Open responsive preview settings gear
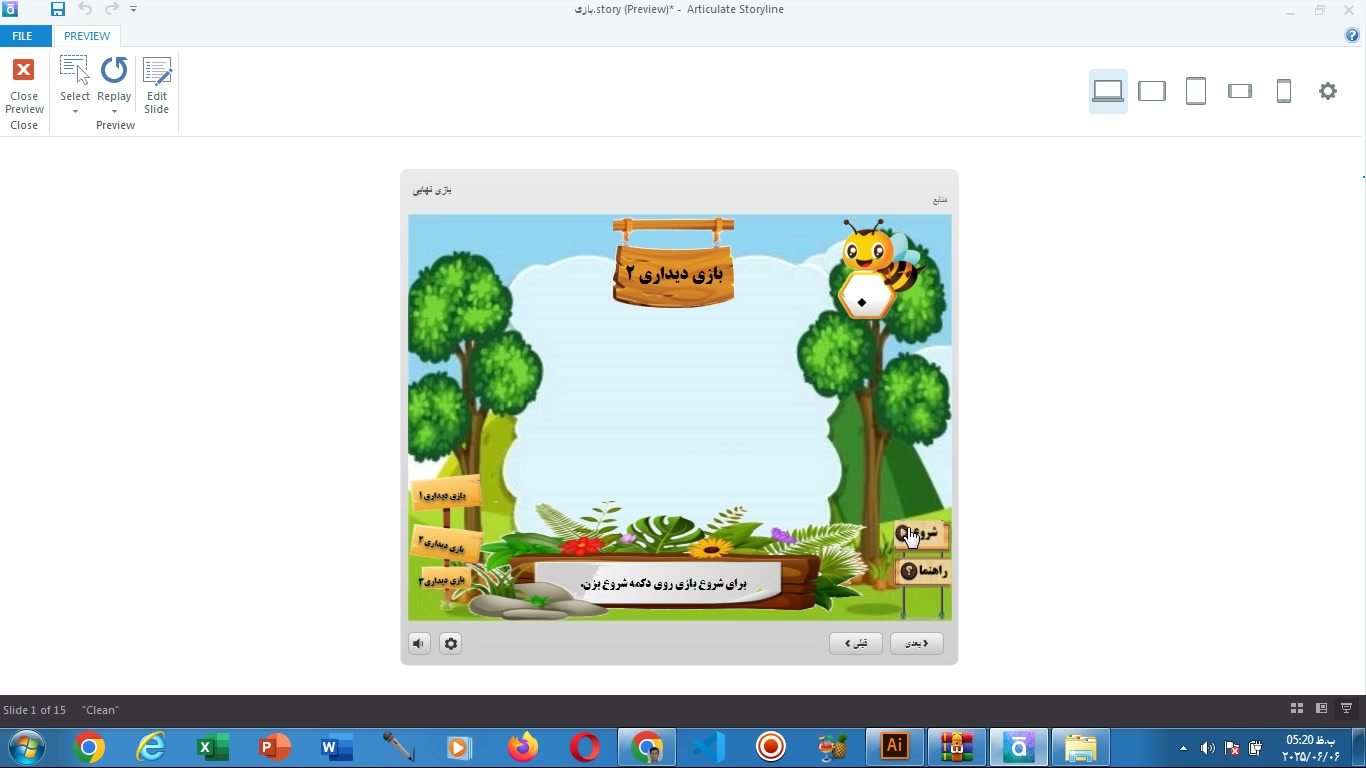Screen dimensions: 1366x768 [x=1328, y=91]
